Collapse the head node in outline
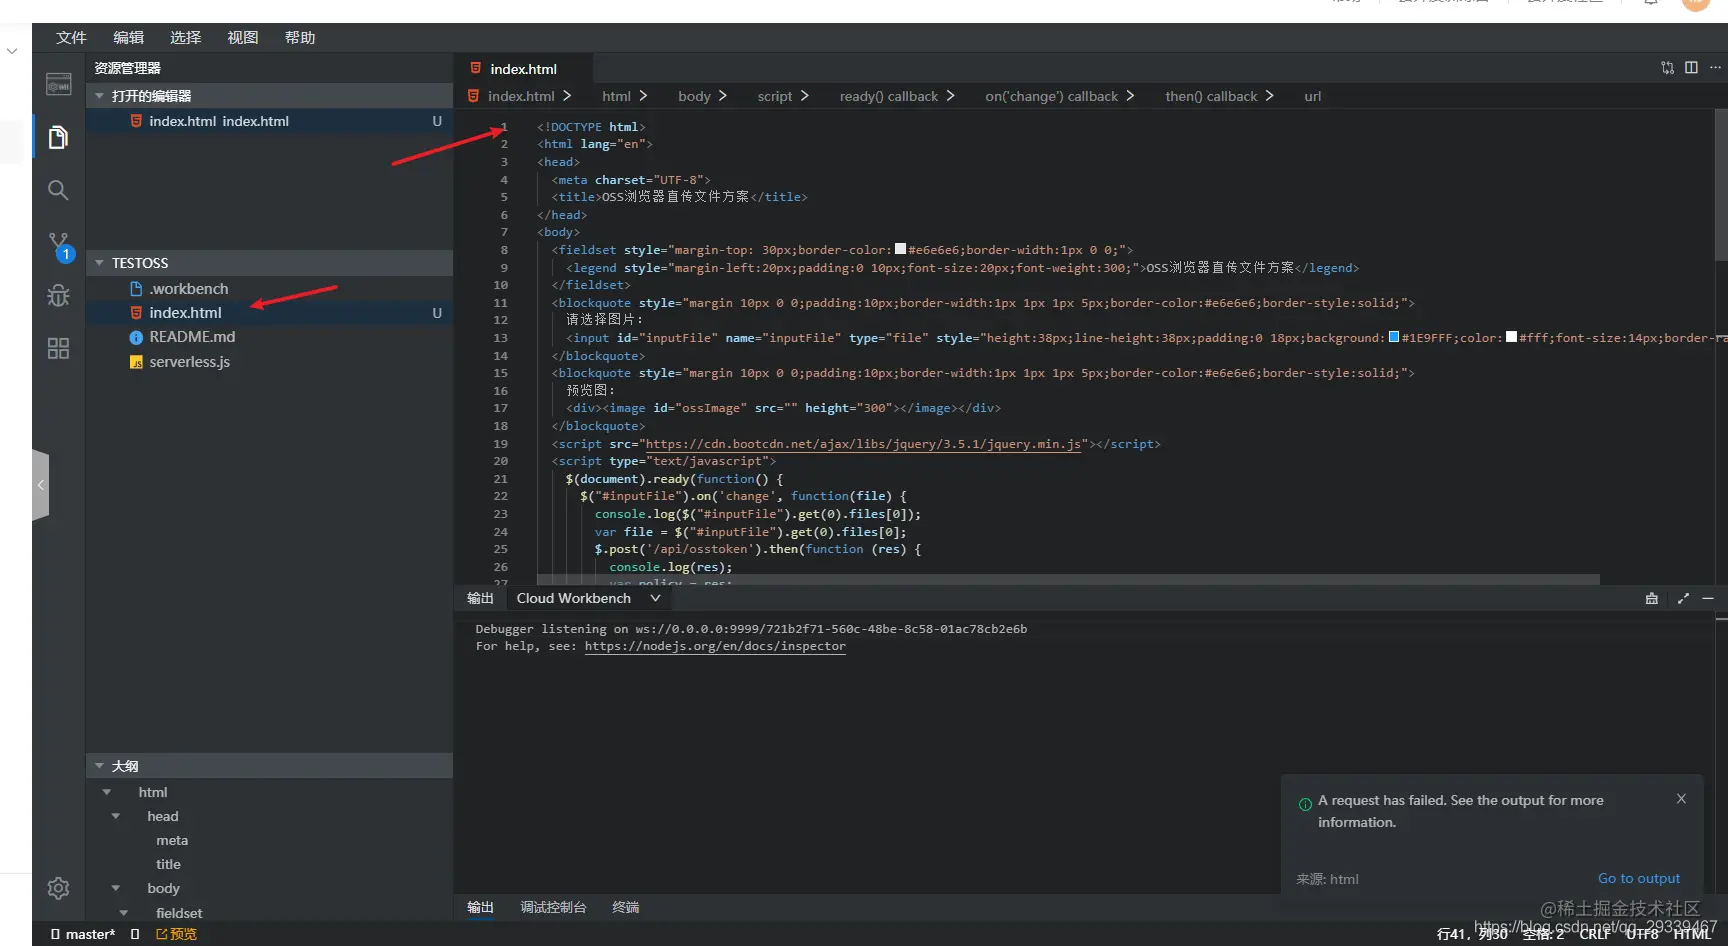 (x=116, y=816)
